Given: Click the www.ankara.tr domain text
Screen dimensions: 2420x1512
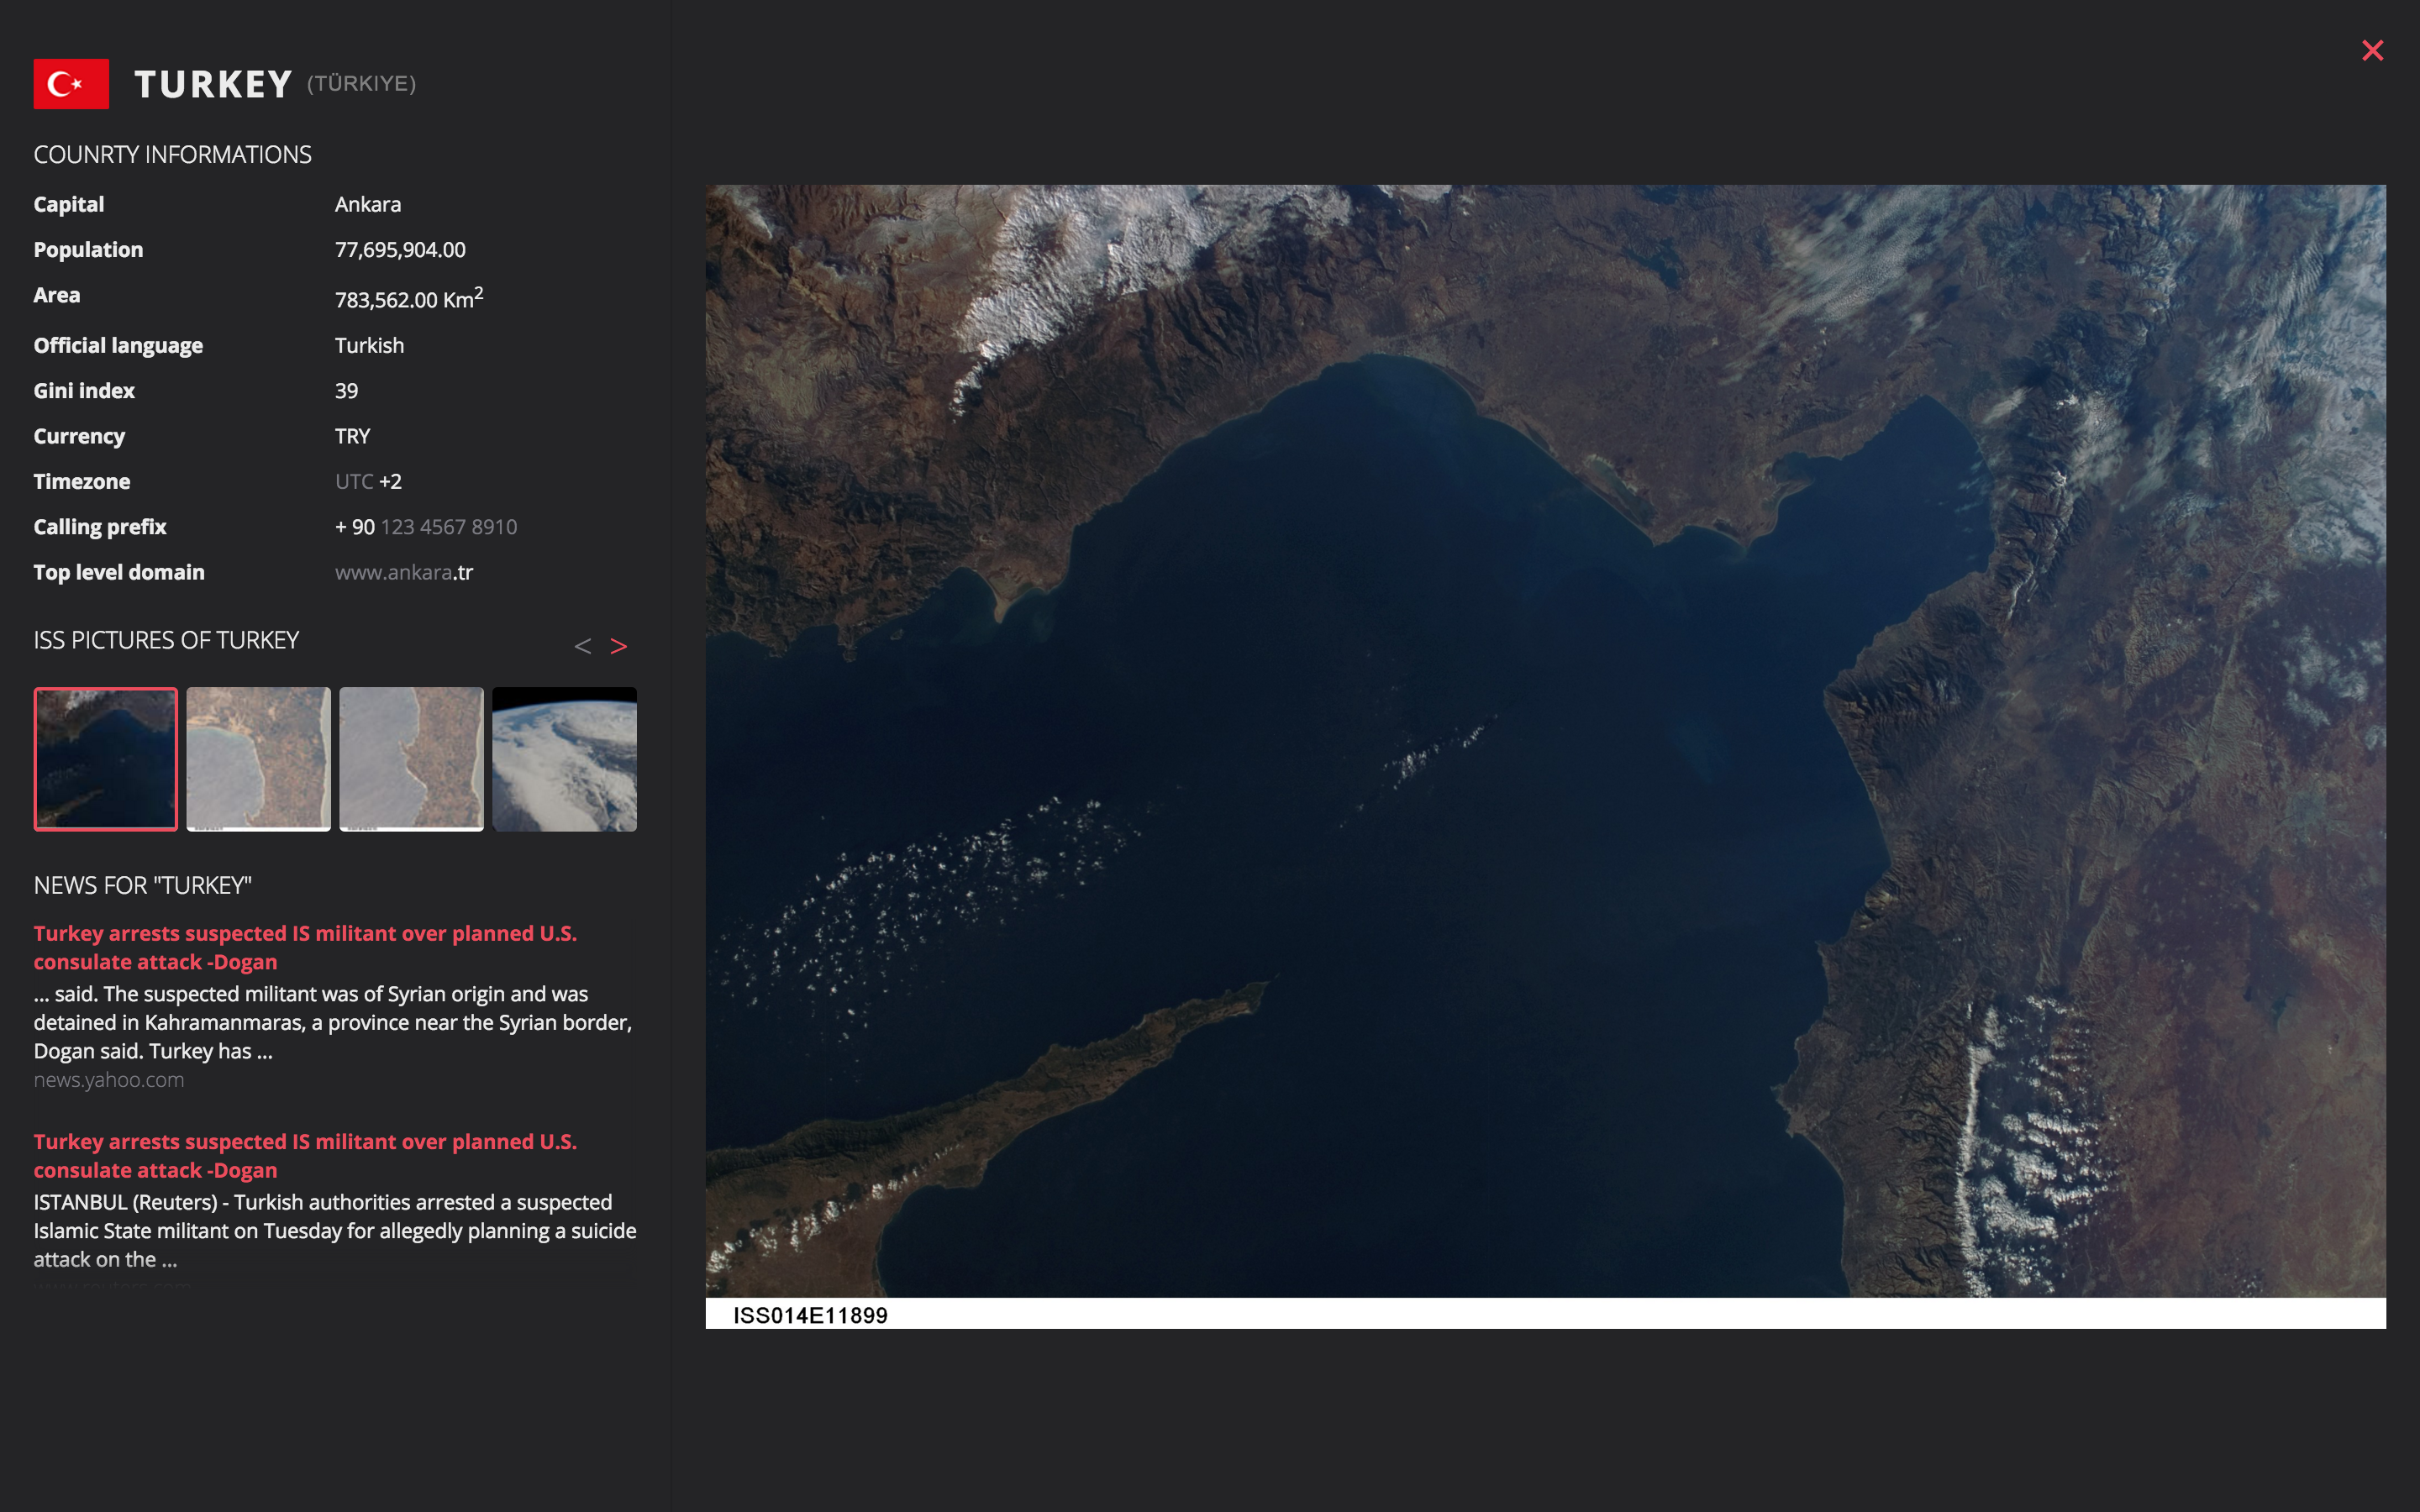Looking at the screenshot, I should pos(404,573).
